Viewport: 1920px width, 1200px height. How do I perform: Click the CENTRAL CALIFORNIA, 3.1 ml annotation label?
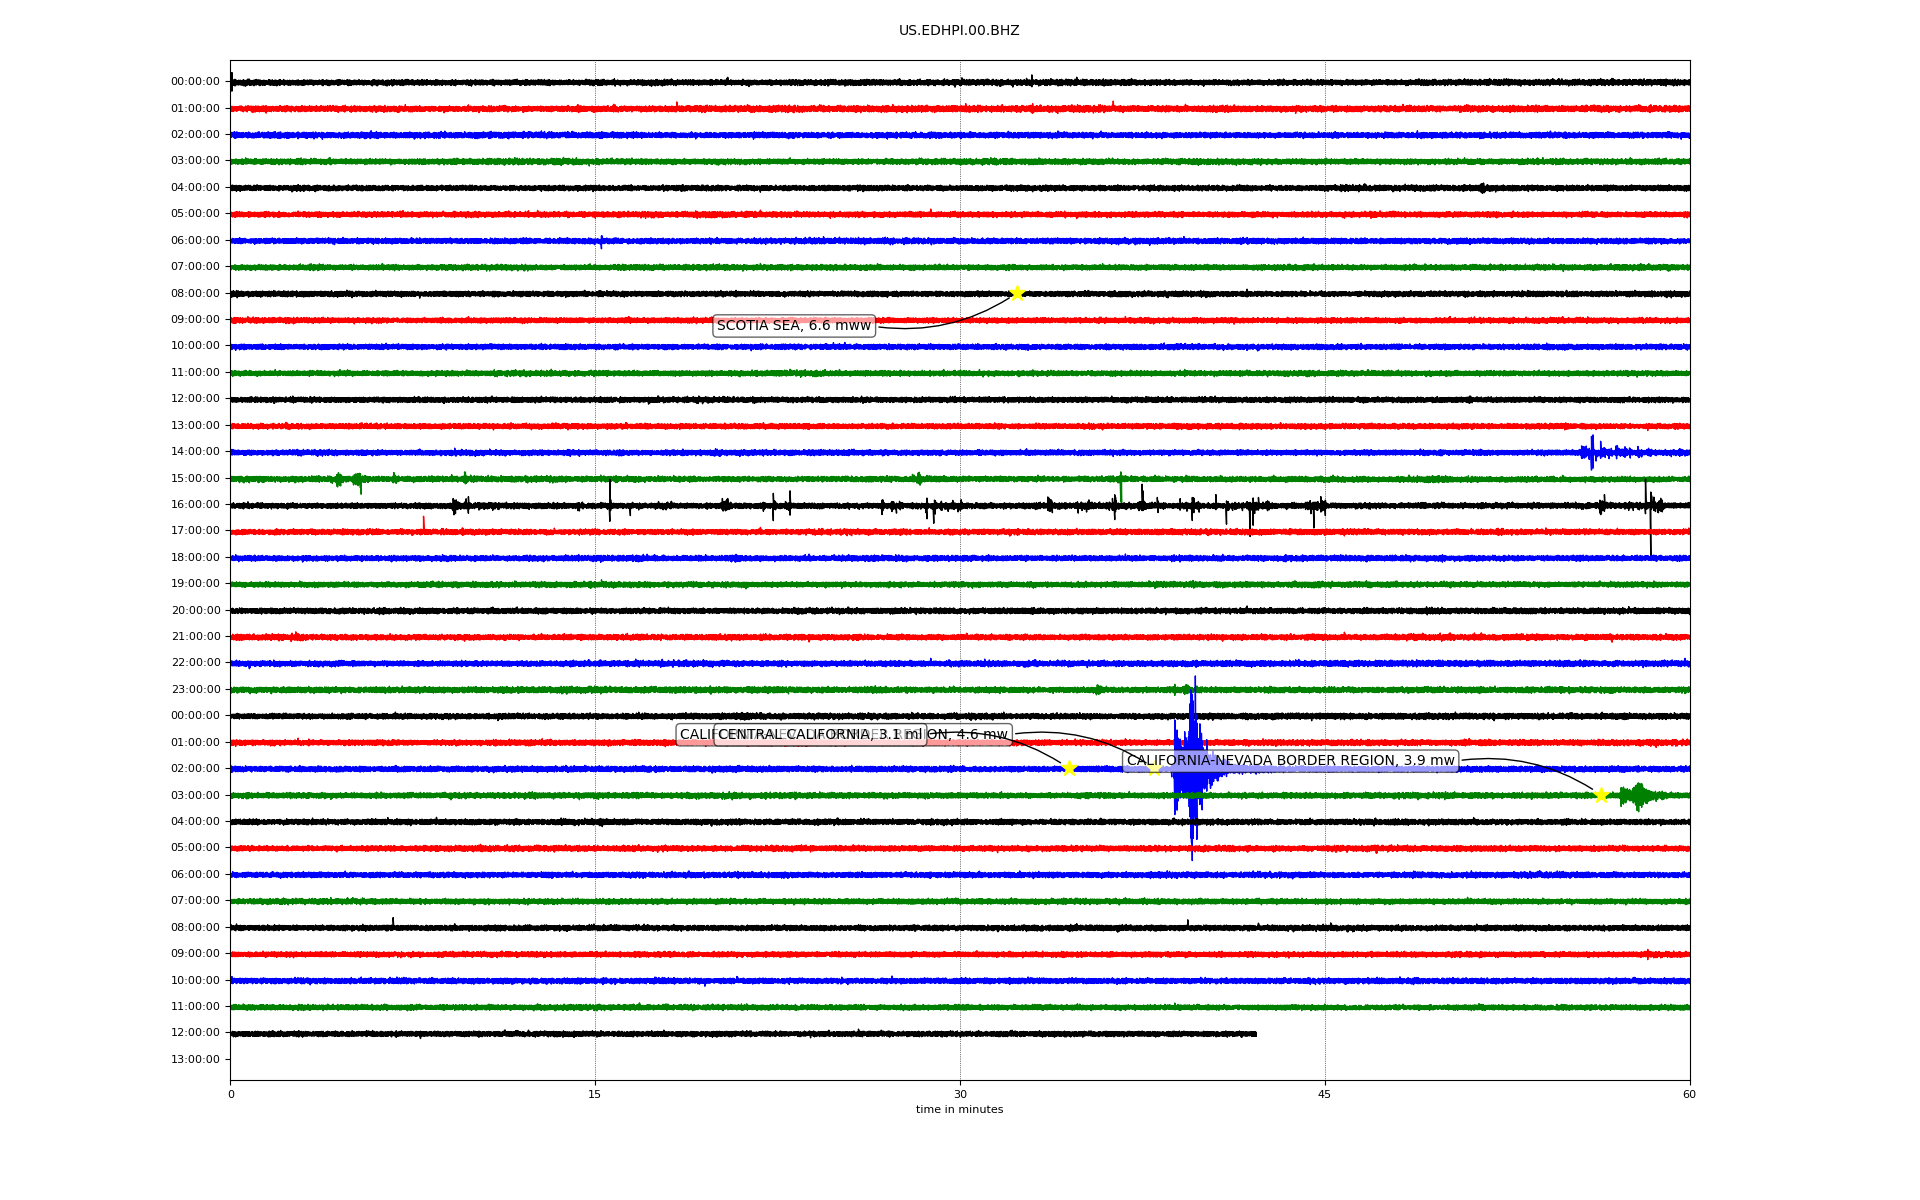[x=820, y=735]
